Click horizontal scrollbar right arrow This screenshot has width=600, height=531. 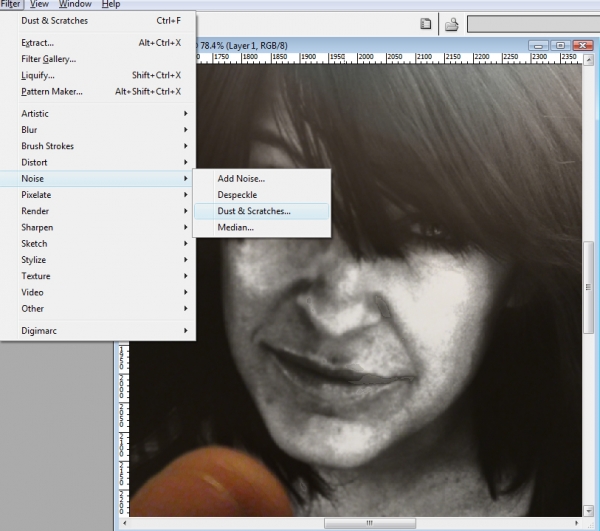(577, 523)
